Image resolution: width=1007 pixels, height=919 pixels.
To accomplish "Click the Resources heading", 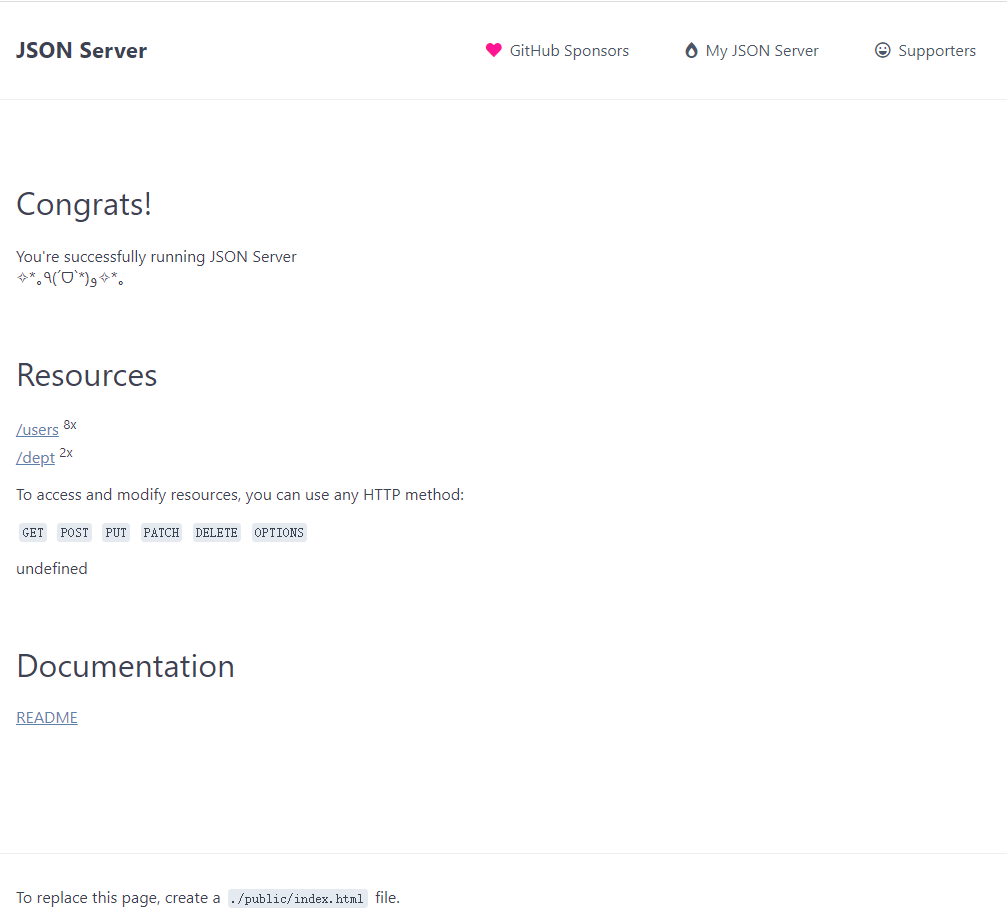I will click(x=87, y=375).
